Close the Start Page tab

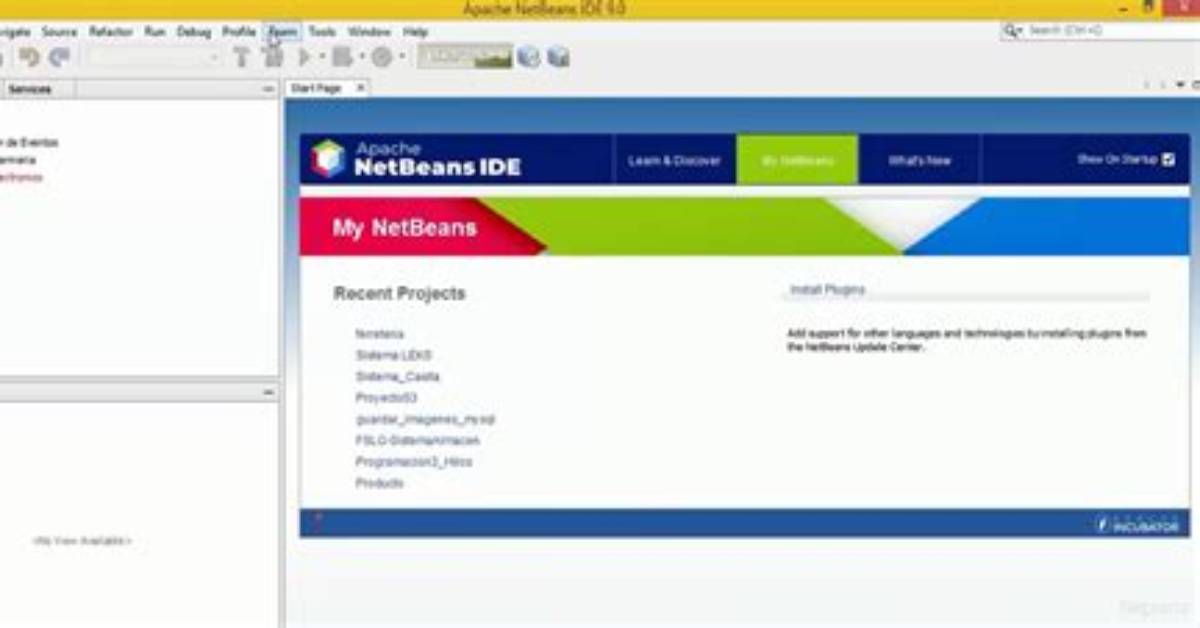[361, 88]
